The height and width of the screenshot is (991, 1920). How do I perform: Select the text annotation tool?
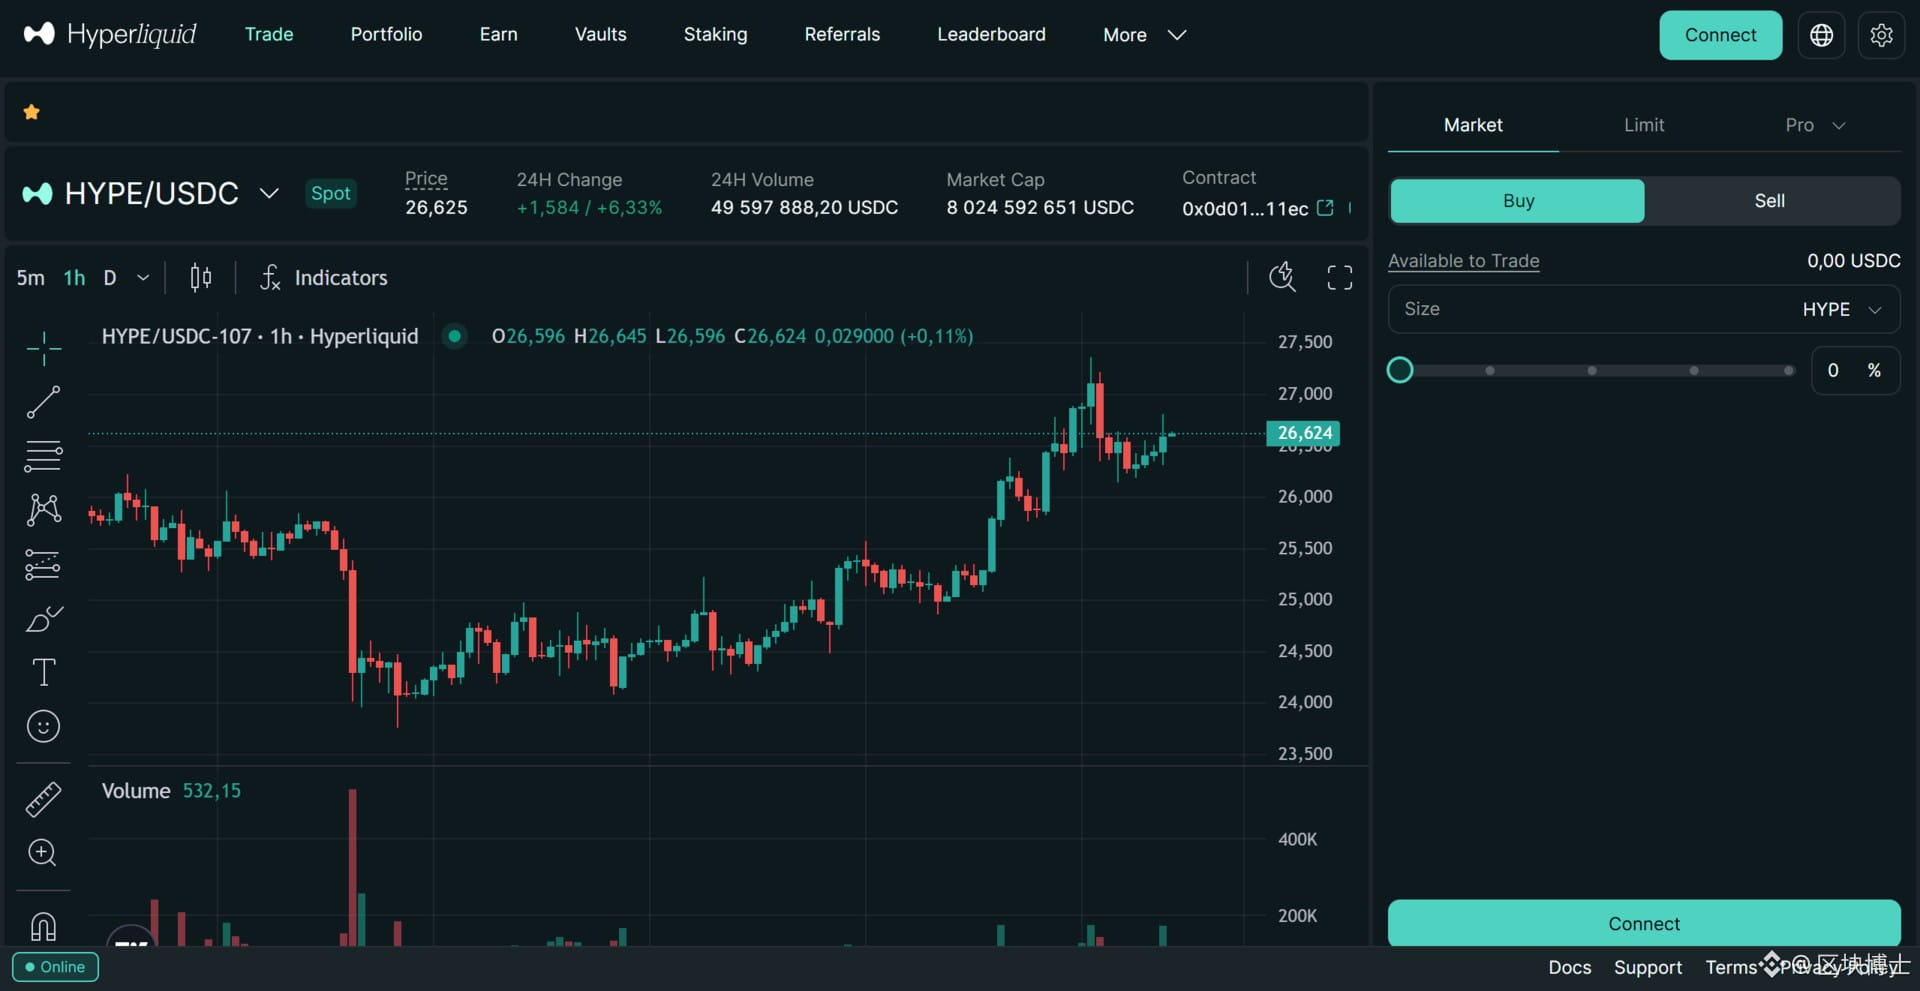pyautogui.click(x=43, y=672)
